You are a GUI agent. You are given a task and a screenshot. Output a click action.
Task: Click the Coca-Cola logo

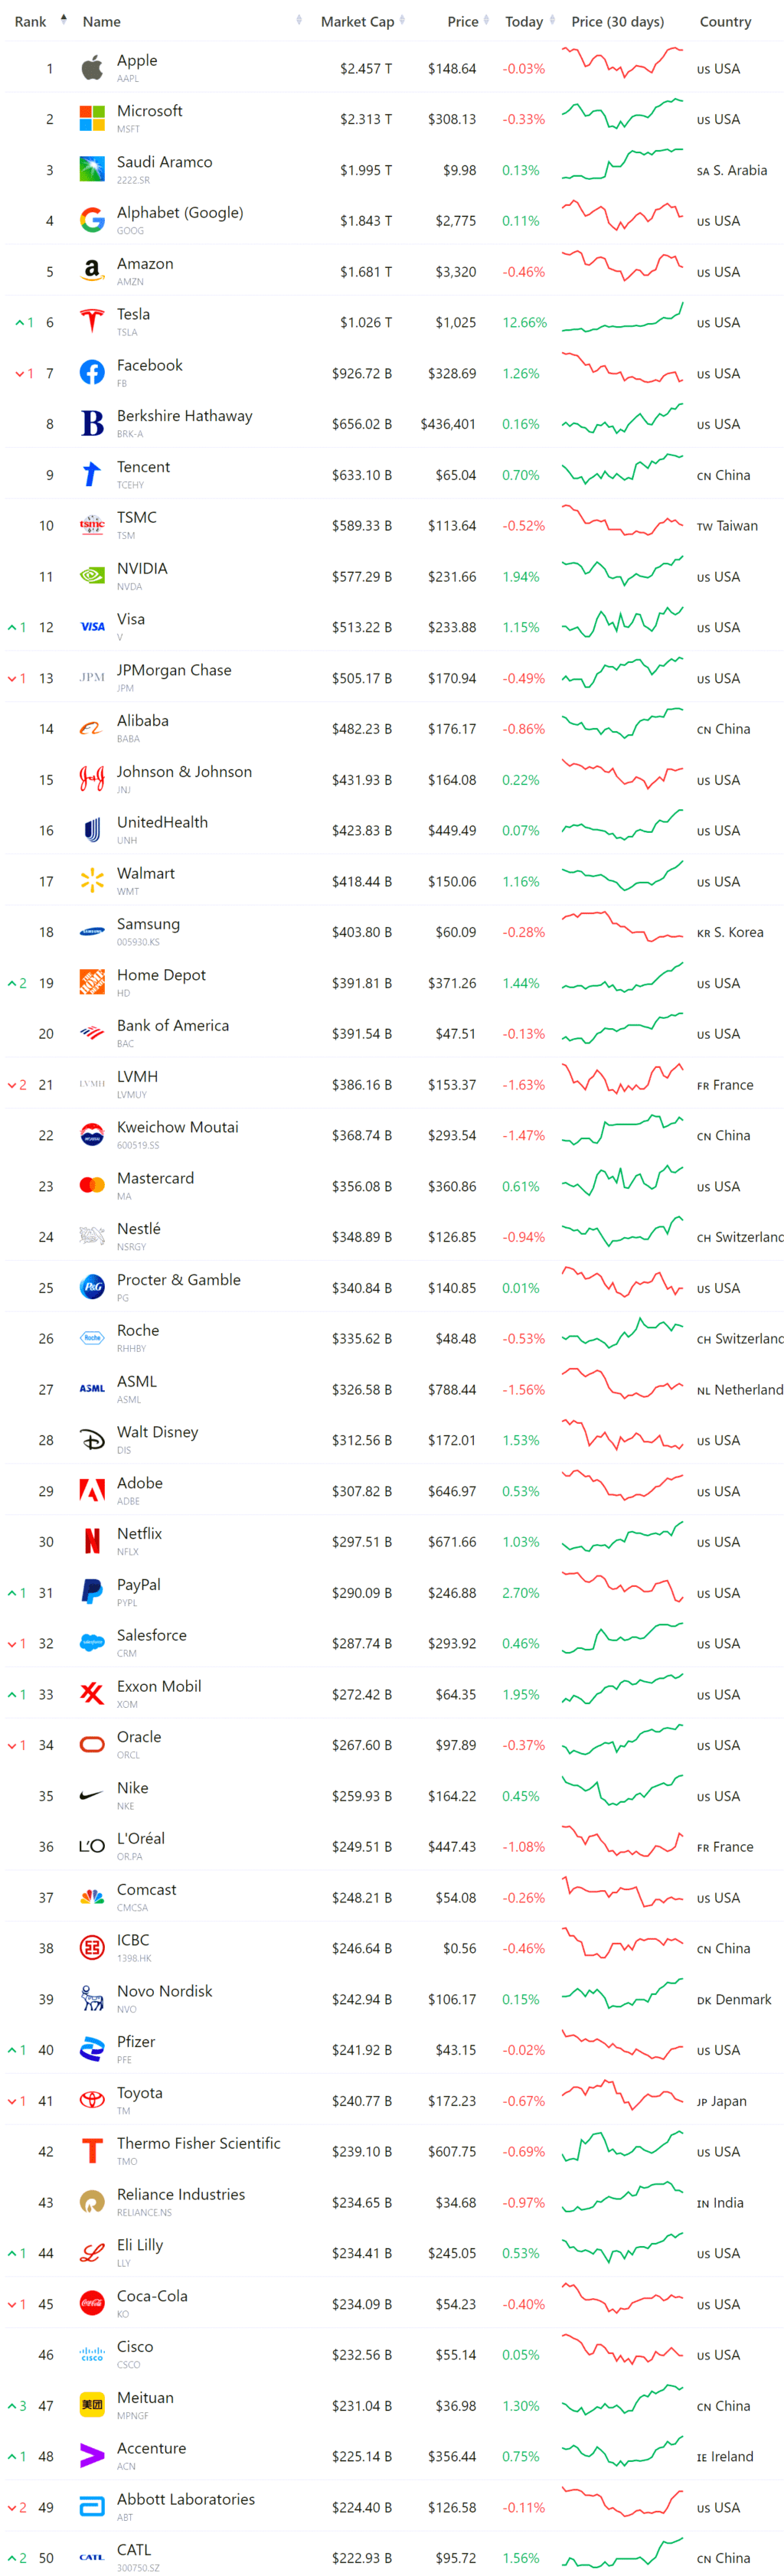pyautogui.click(x=91, y=2303)
